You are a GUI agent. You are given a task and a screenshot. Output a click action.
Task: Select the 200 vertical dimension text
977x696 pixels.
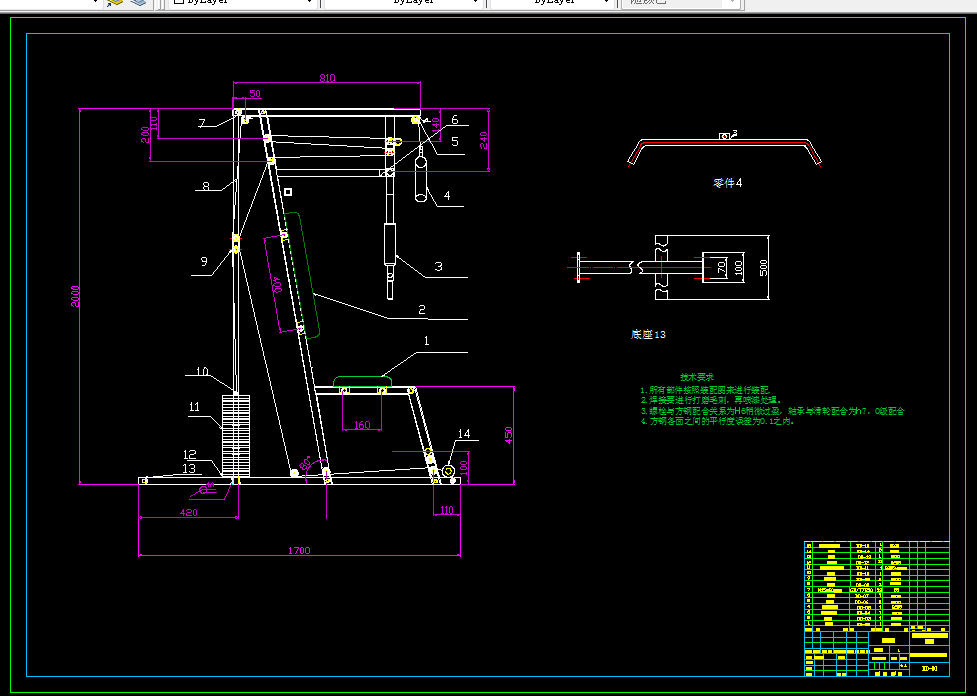pyautogui.click(x=145, y=135)
